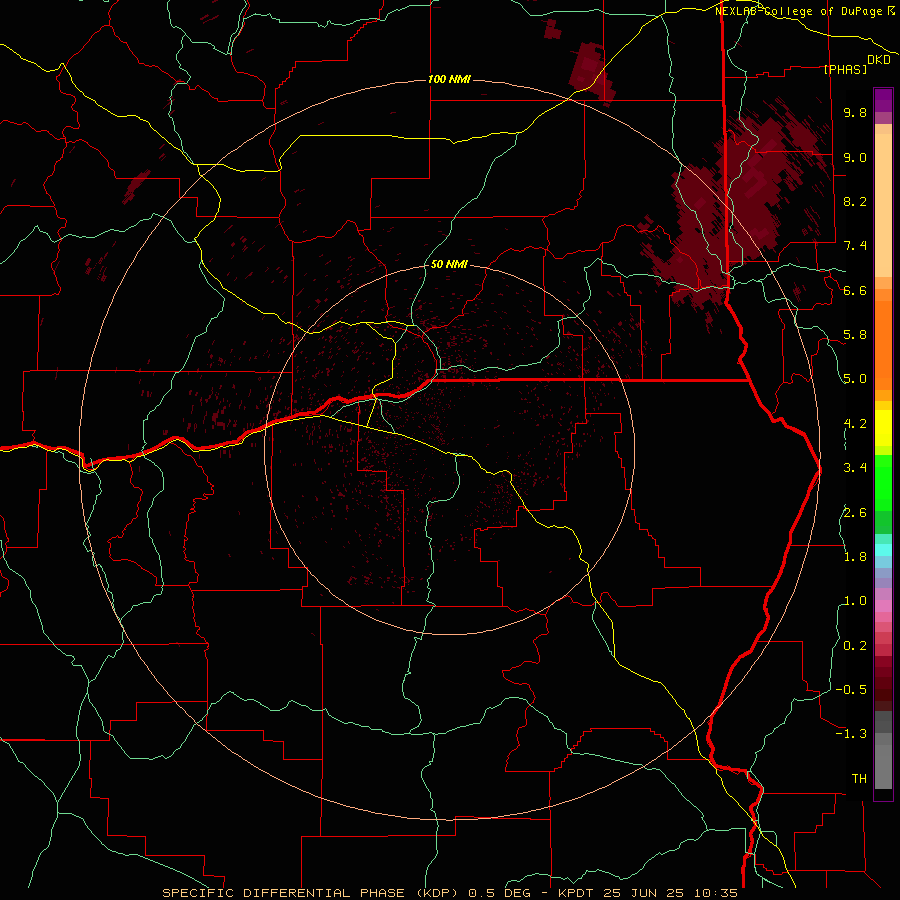Viewport: 900px width, 900px height.
Task: Click the DKD label above the color scale
Action: point(878,60)
